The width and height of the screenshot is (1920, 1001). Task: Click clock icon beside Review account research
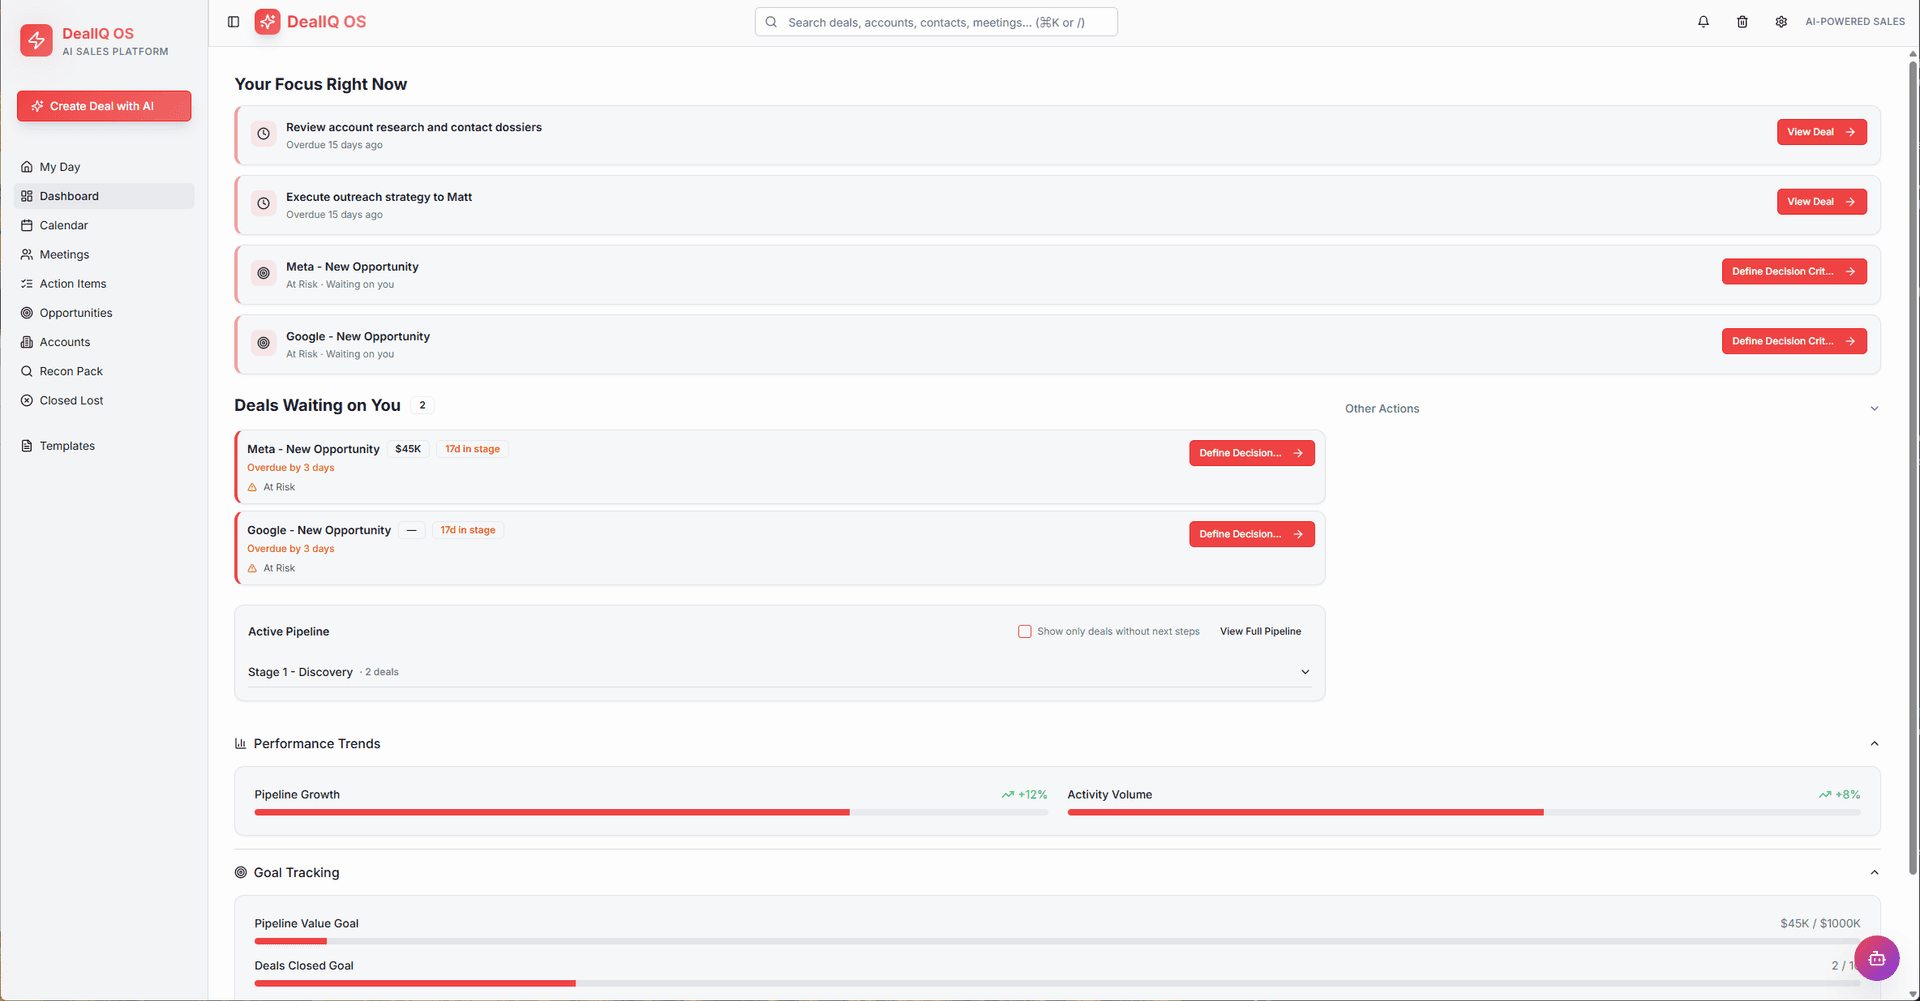tap(264, 134)
